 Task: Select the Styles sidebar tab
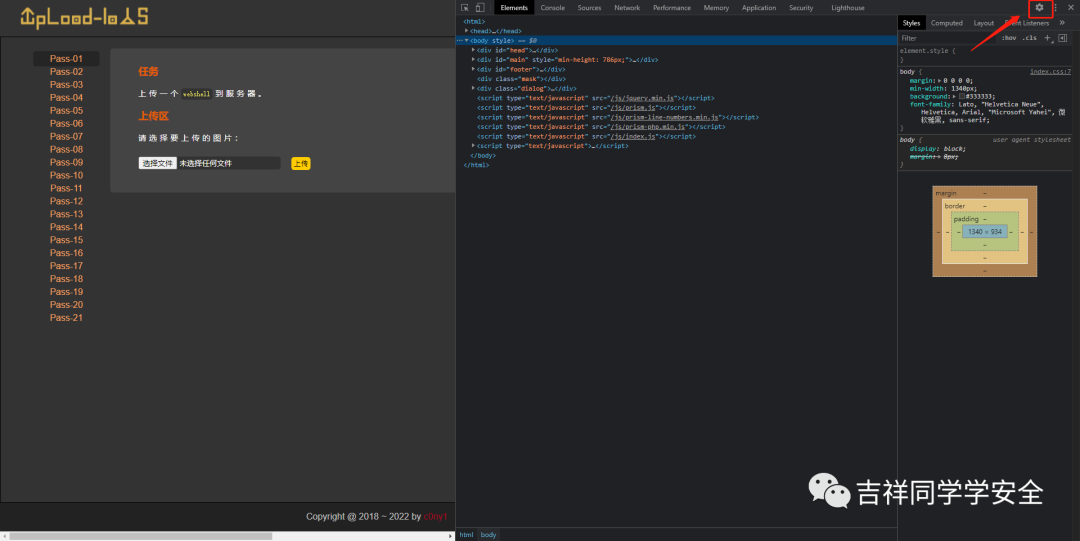coord(911,23)
